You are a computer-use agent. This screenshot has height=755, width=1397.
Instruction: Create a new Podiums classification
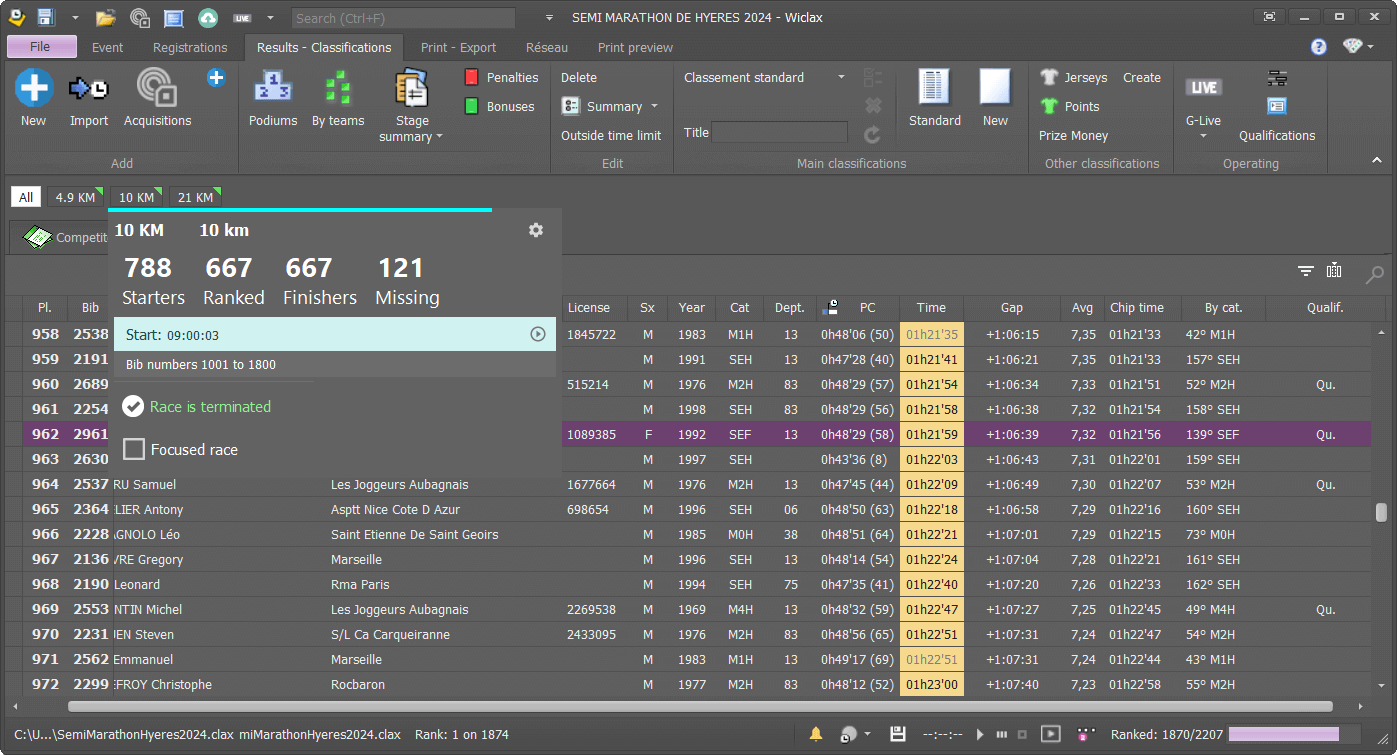pos(273,97)
